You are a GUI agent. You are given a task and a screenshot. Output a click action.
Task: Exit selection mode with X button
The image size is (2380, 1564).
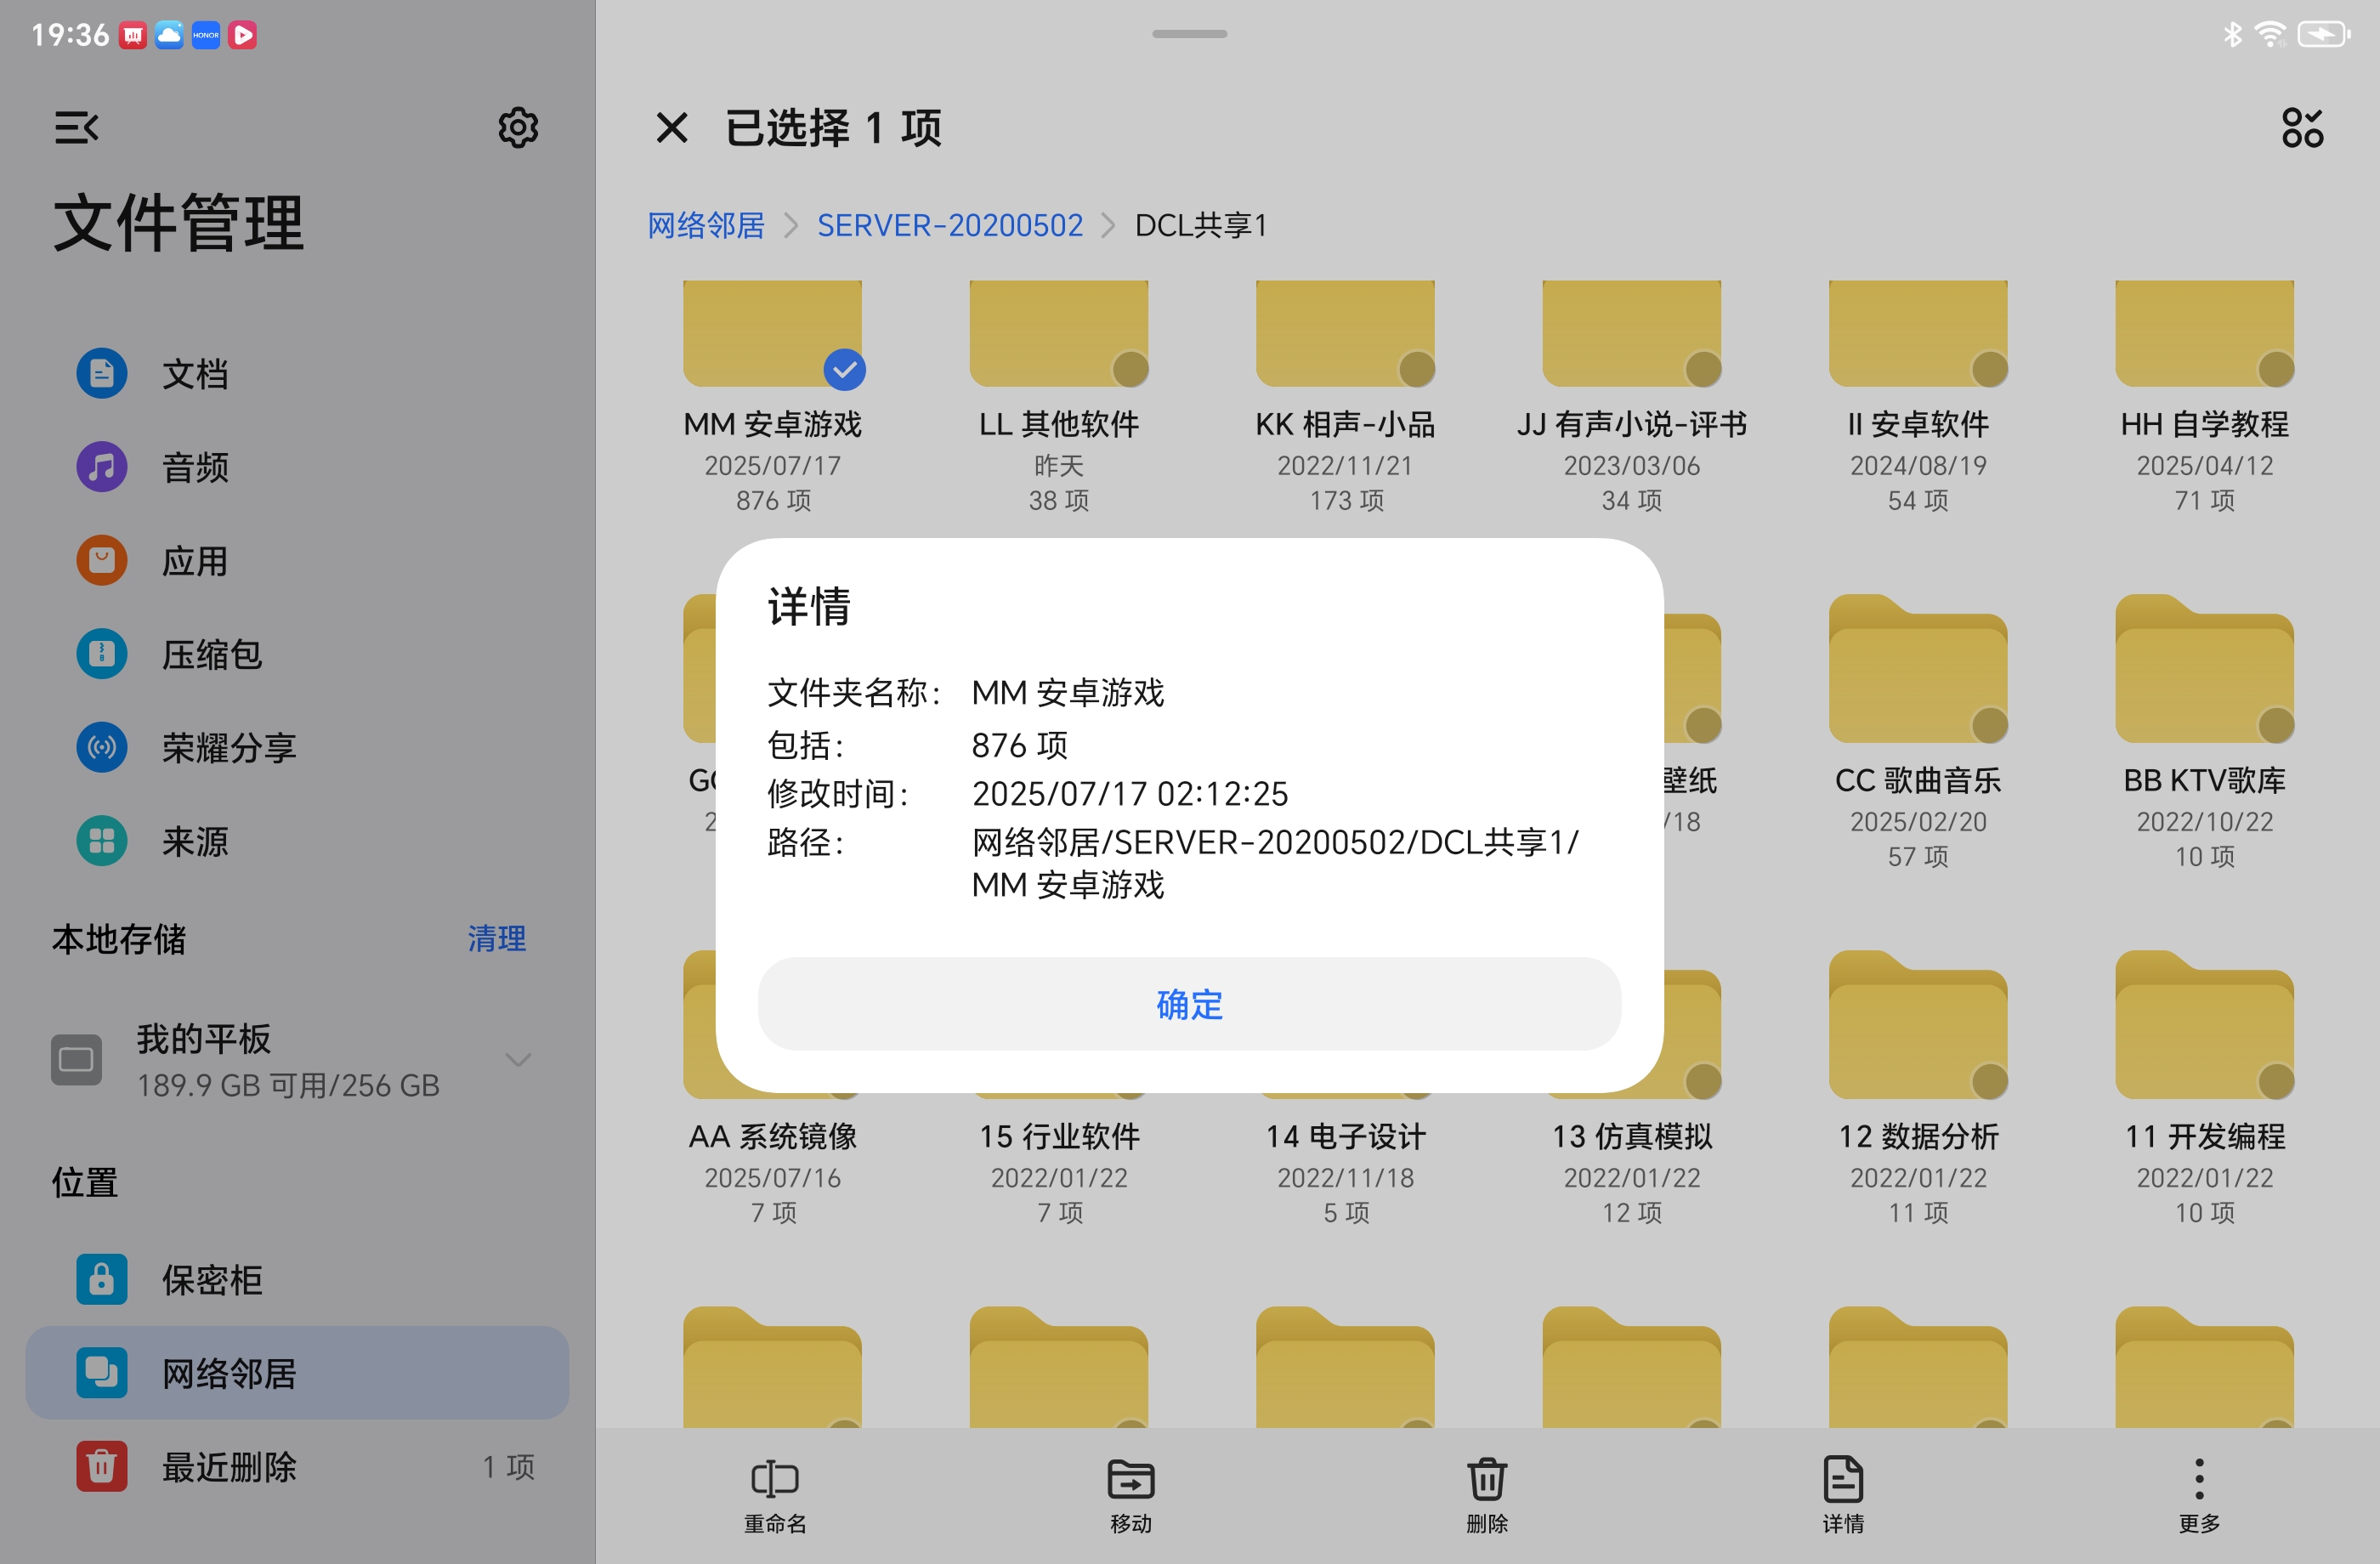[x=672, y=128]
